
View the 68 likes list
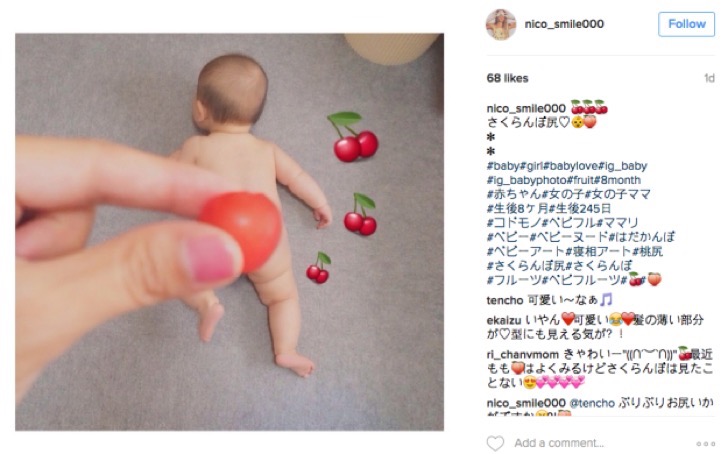pos(507,78)
